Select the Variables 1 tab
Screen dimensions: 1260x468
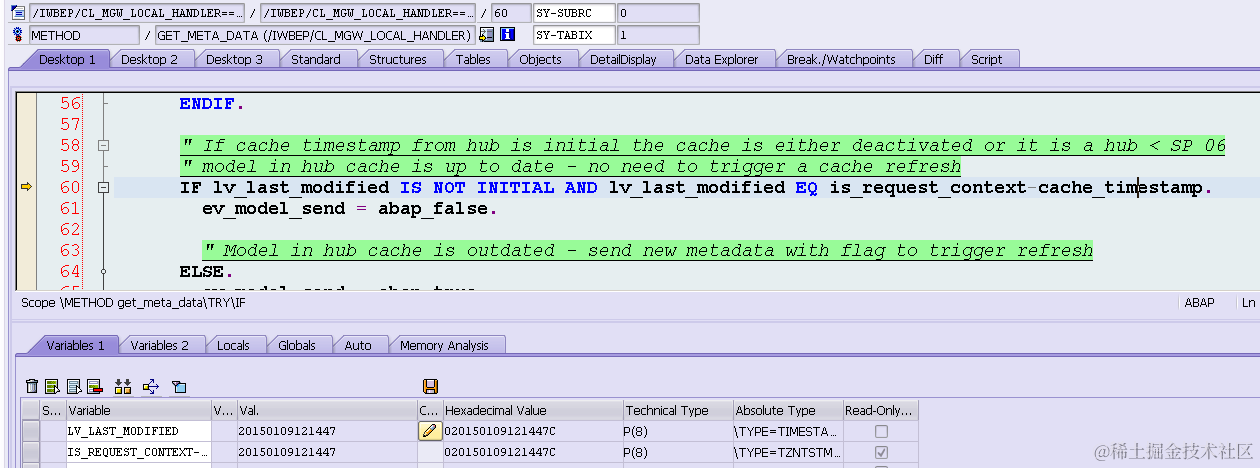tap(75, 345)
